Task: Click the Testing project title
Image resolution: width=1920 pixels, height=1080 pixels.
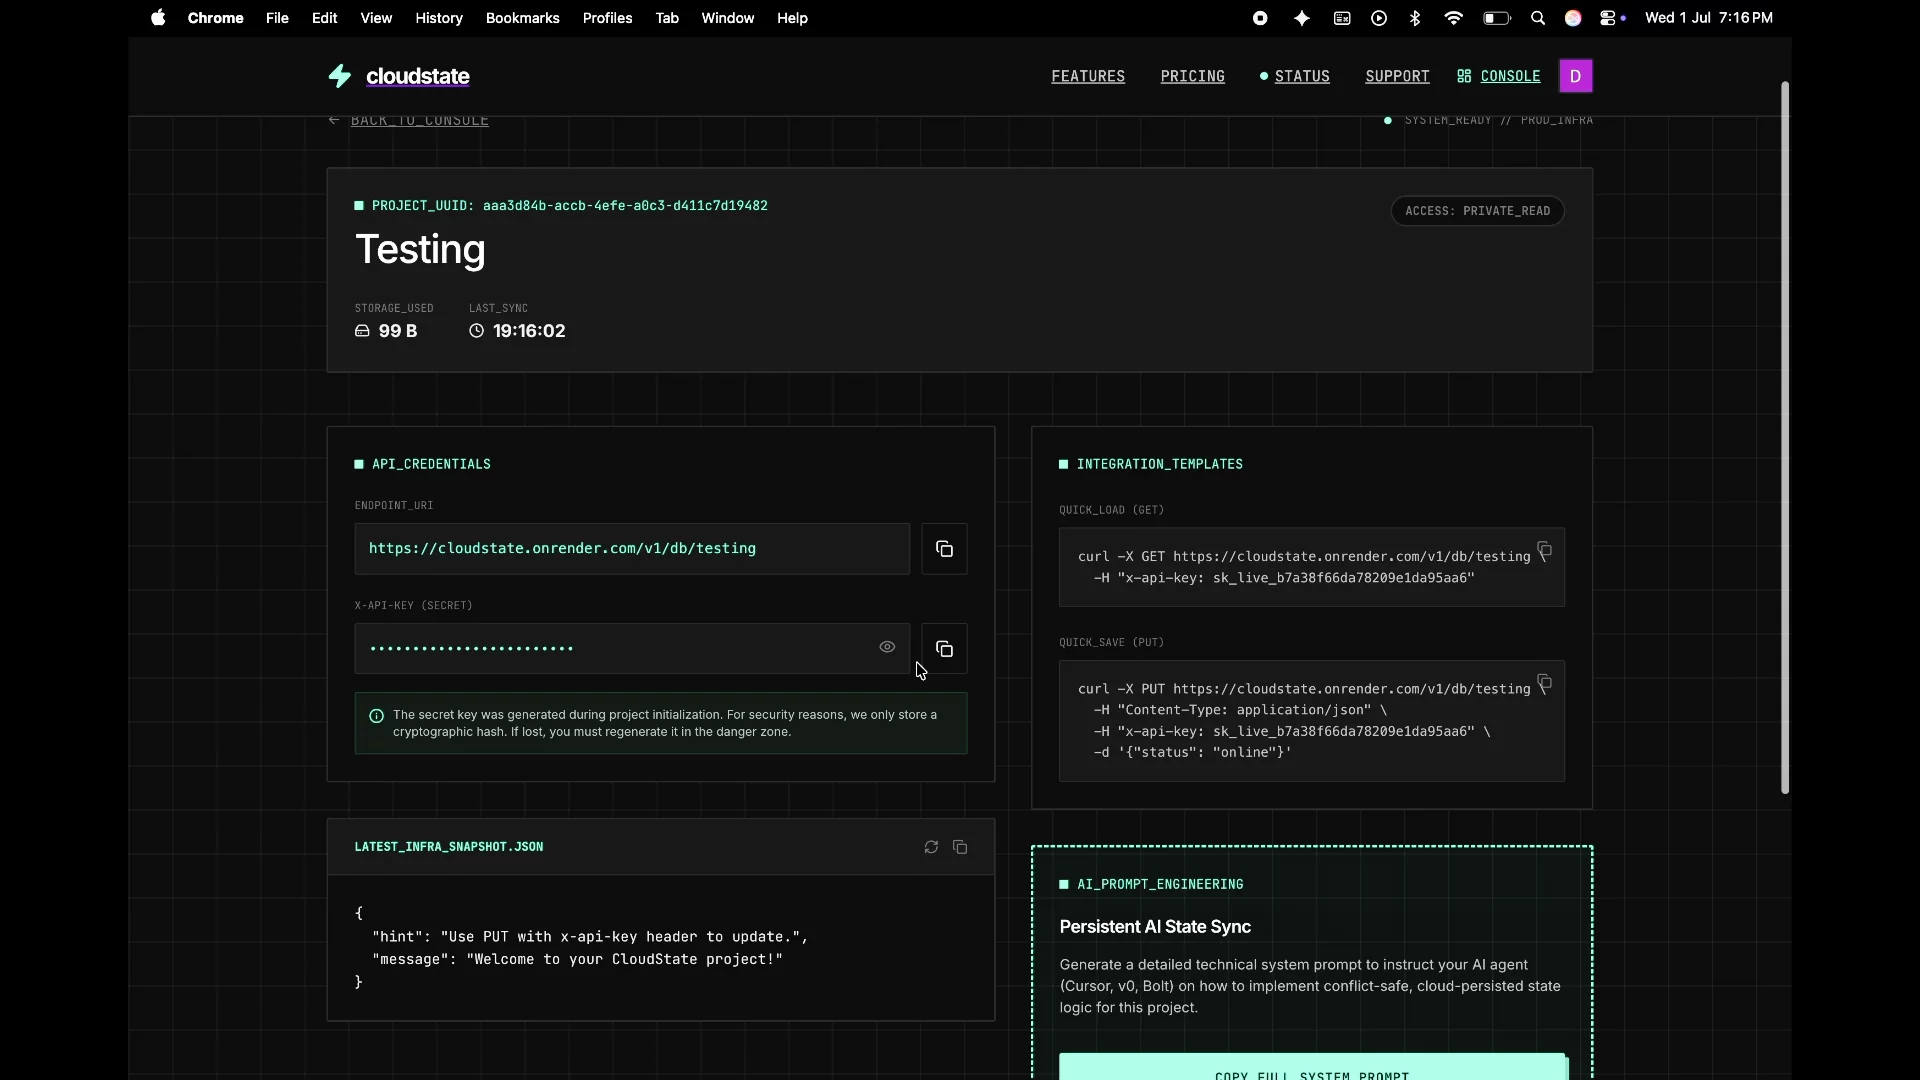Action: tap(420, 250)
